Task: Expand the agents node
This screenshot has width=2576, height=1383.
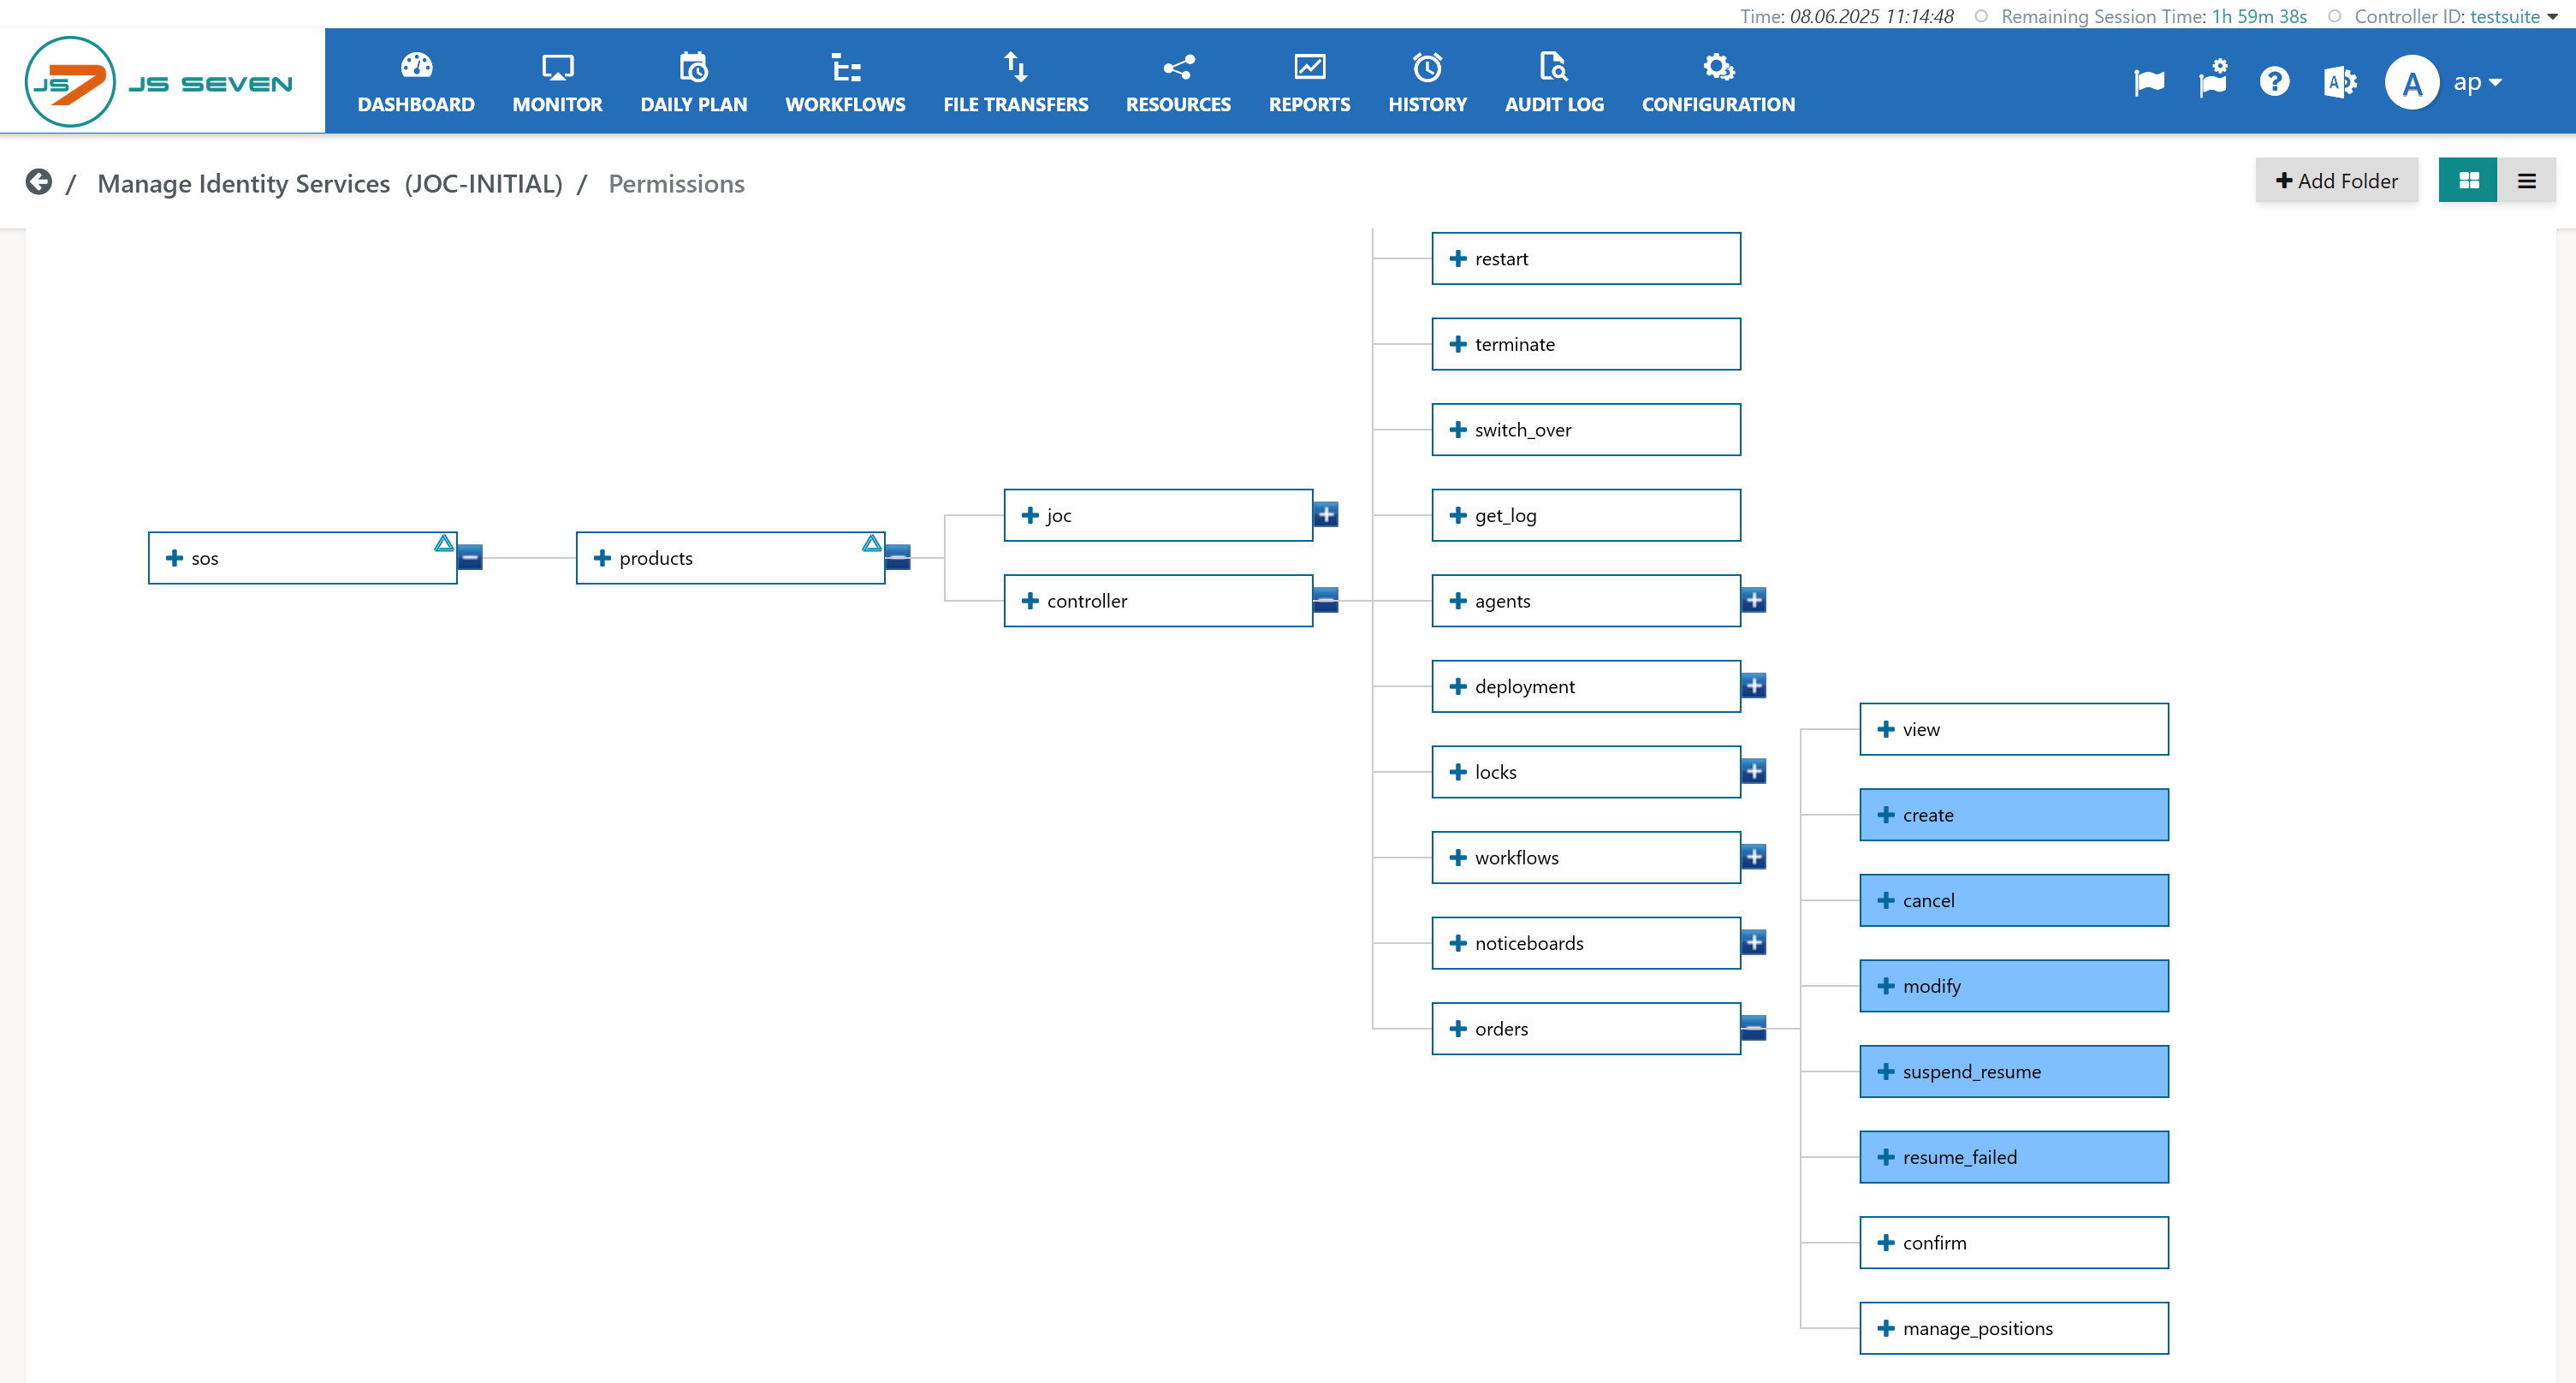Action: point(1754,600)
